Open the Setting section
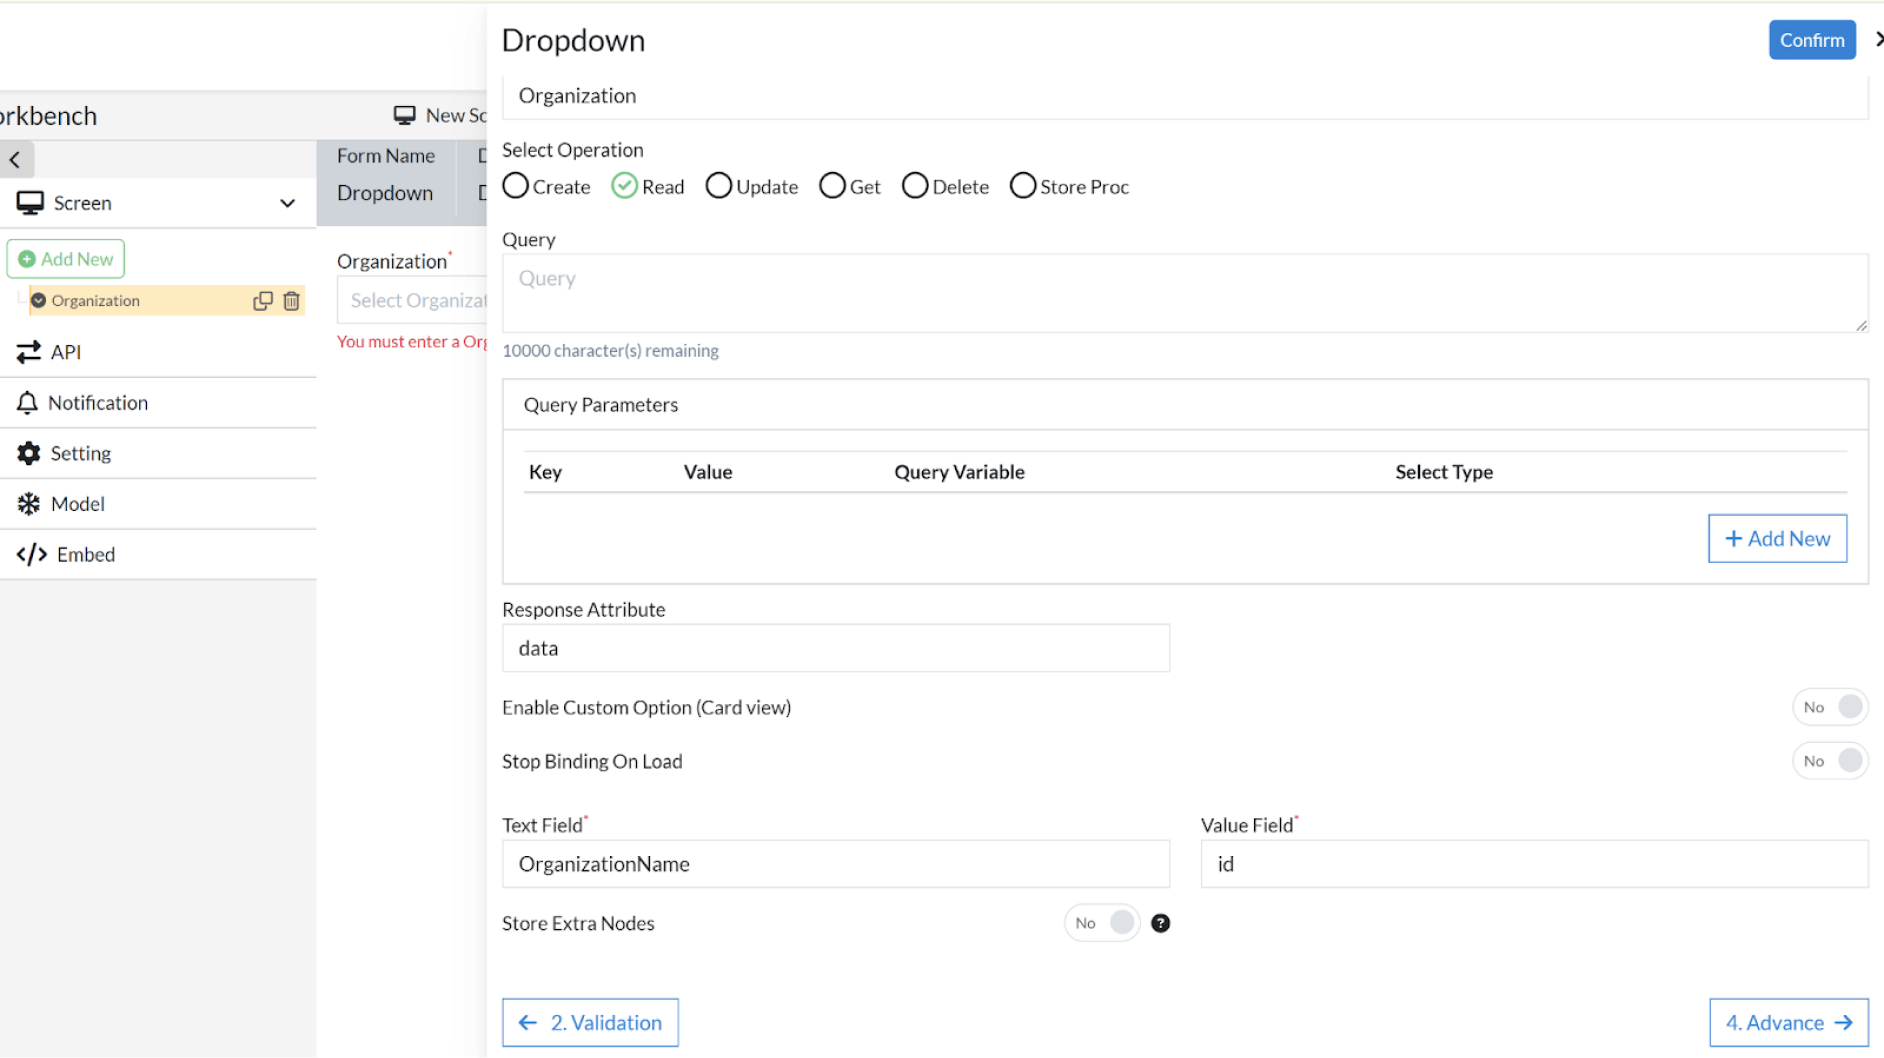The height and width of the screenshot is (1058, 1884). point(79,453)
